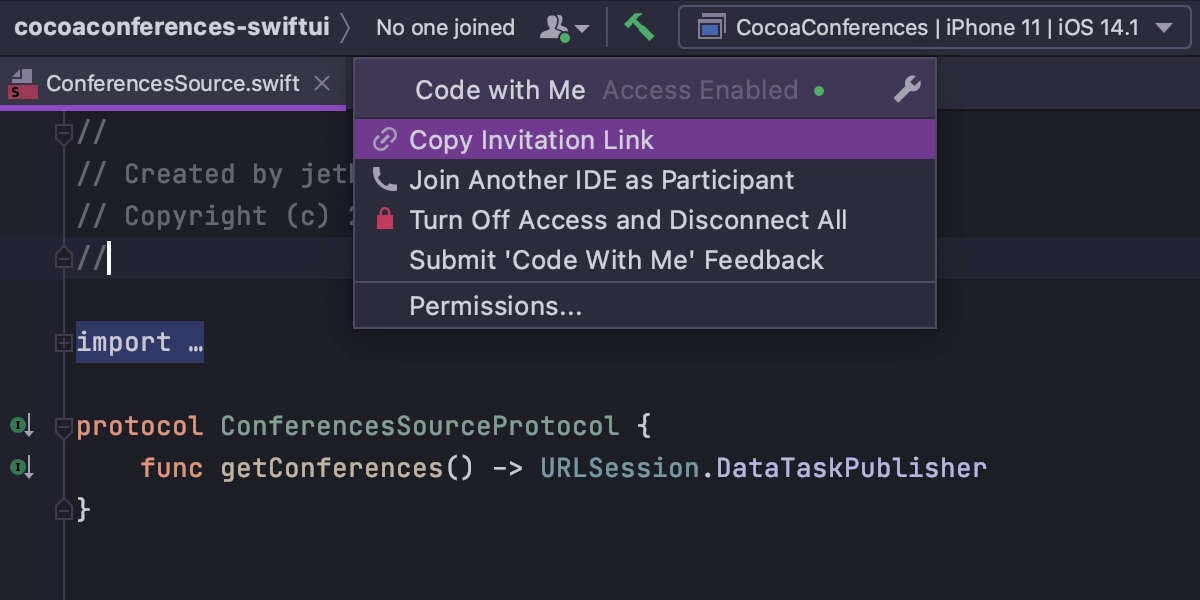The width and height of the screenshot is (1200, 600).
Task: Expand the folded import block
Action: click(x=63, y=343)
